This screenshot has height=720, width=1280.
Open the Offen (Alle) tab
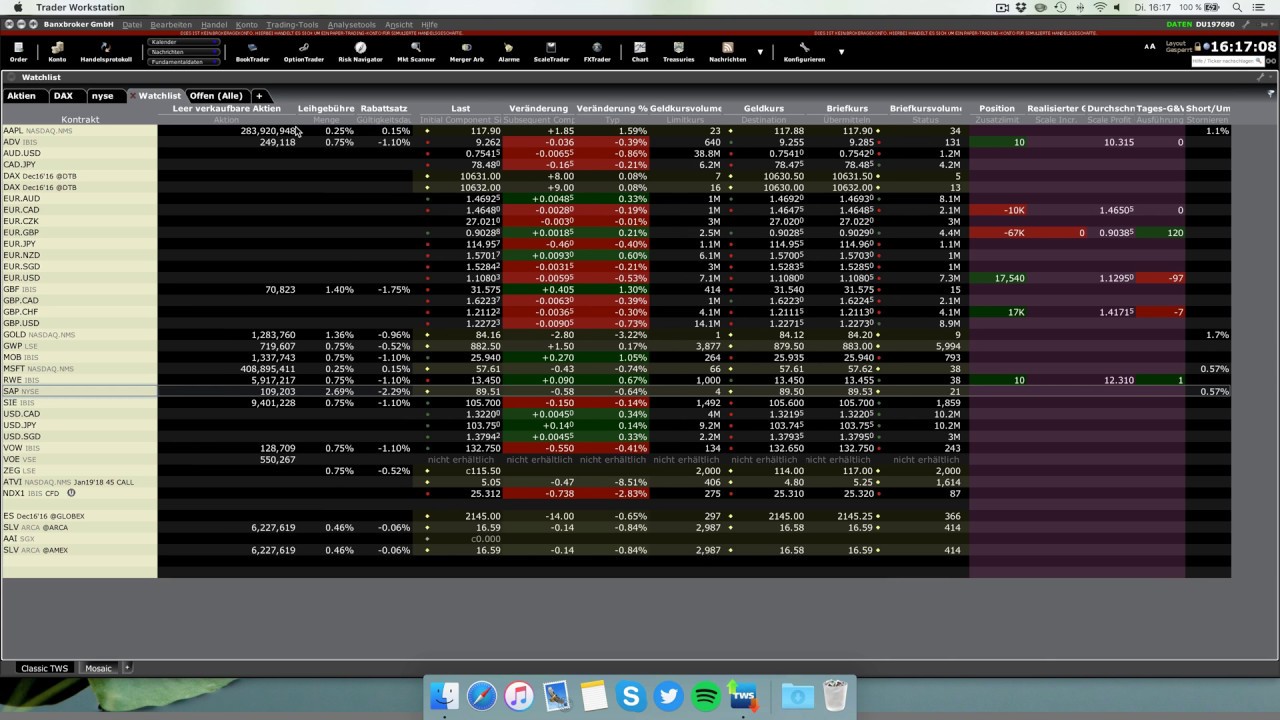pos(217,96)
